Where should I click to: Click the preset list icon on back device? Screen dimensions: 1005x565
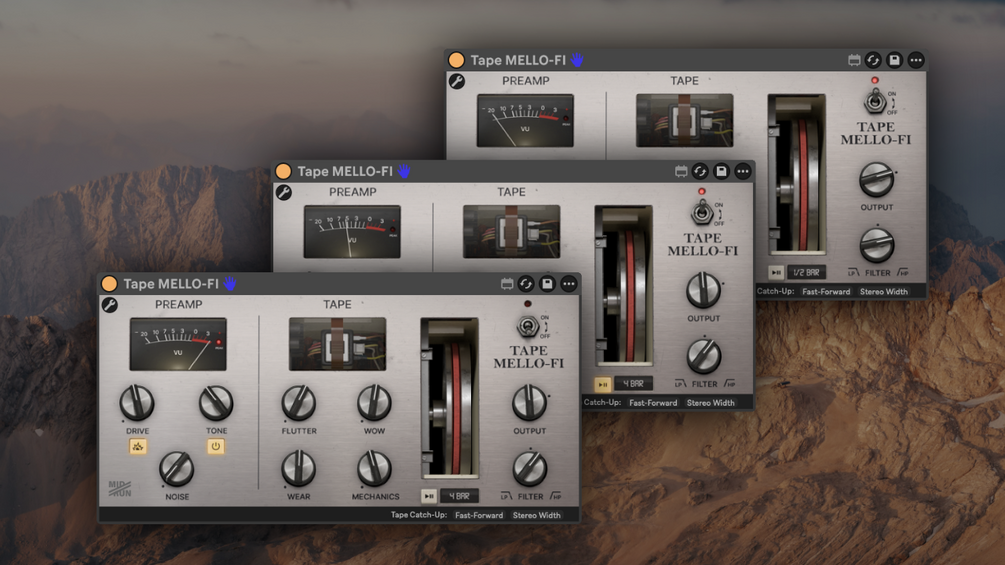point(854,60)
